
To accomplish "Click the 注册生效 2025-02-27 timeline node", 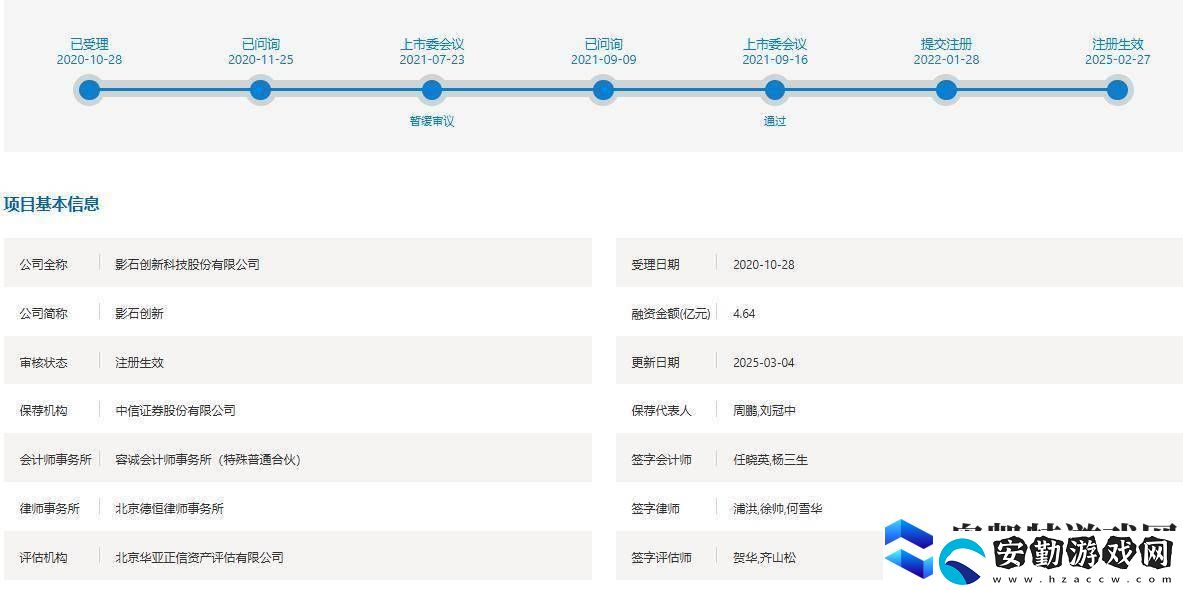I will 1117,91.
